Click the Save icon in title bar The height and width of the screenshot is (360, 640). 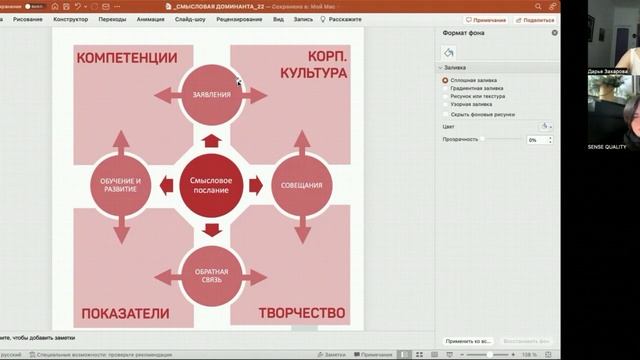coord(66,7)
